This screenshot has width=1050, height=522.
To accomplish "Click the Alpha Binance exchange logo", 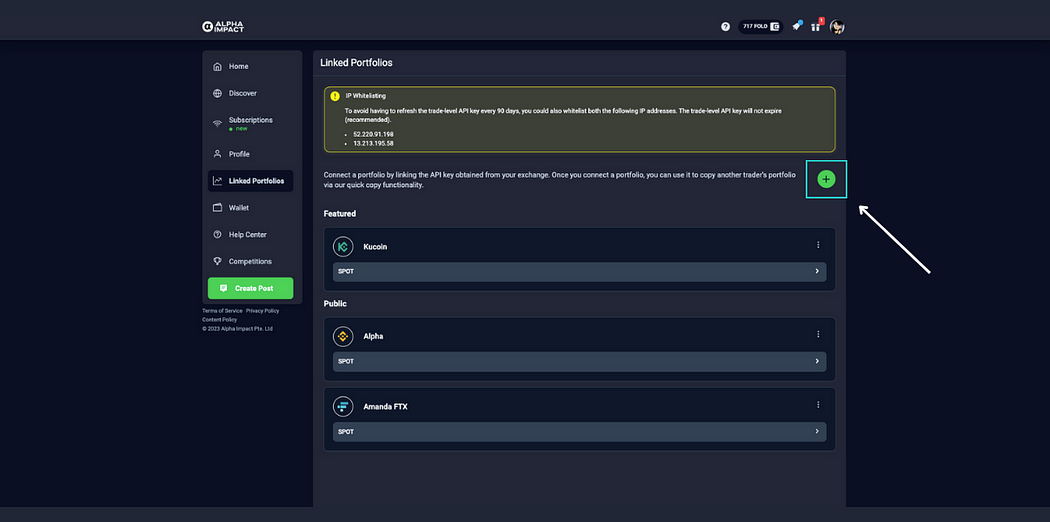I will tap(343, 337).
